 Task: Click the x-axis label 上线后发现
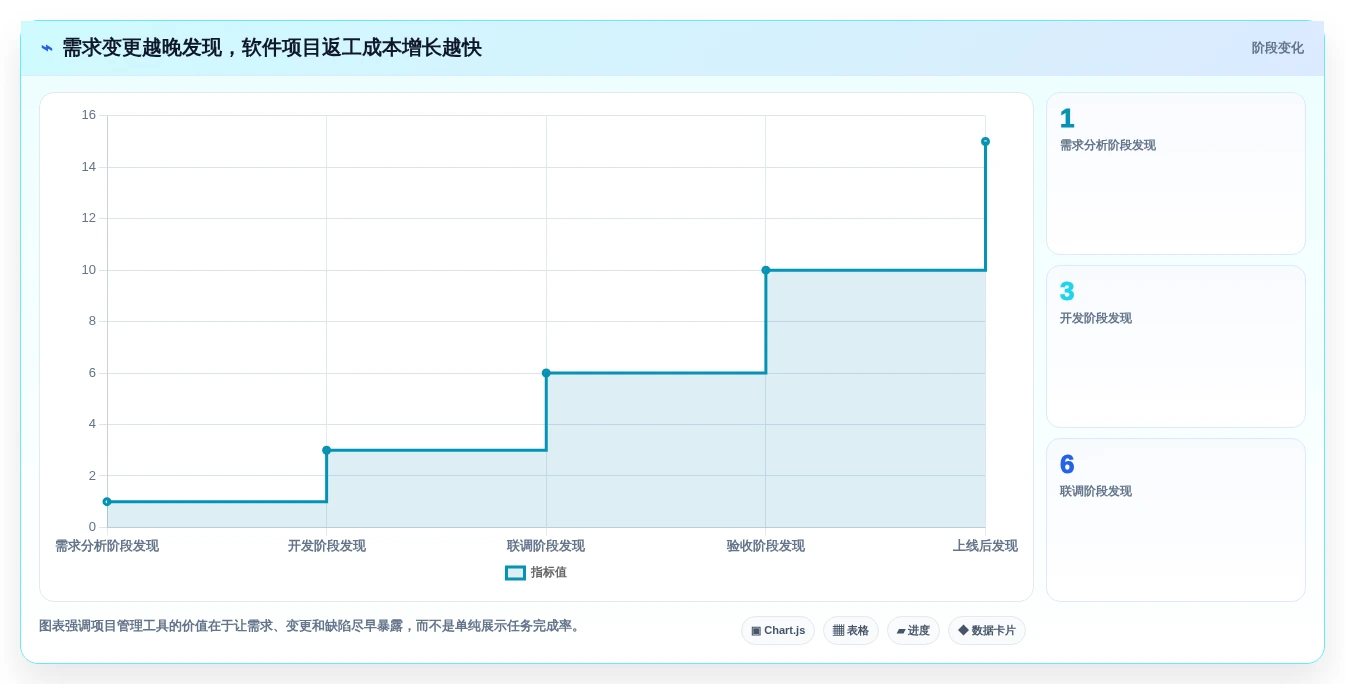(985, 546)
